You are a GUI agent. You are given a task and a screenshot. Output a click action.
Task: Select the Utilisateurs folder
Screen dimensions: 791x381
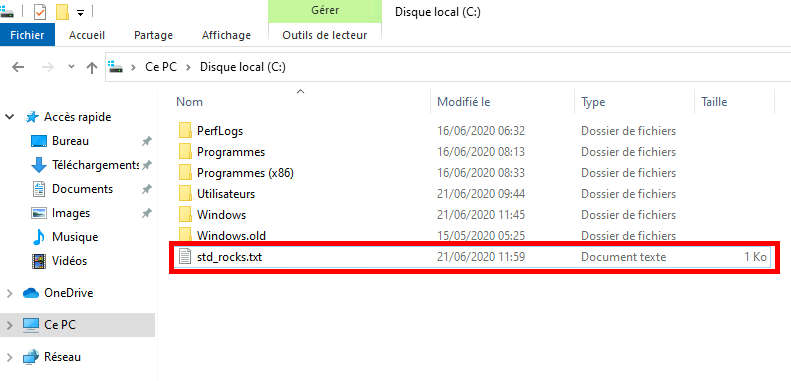pos(226,194)
